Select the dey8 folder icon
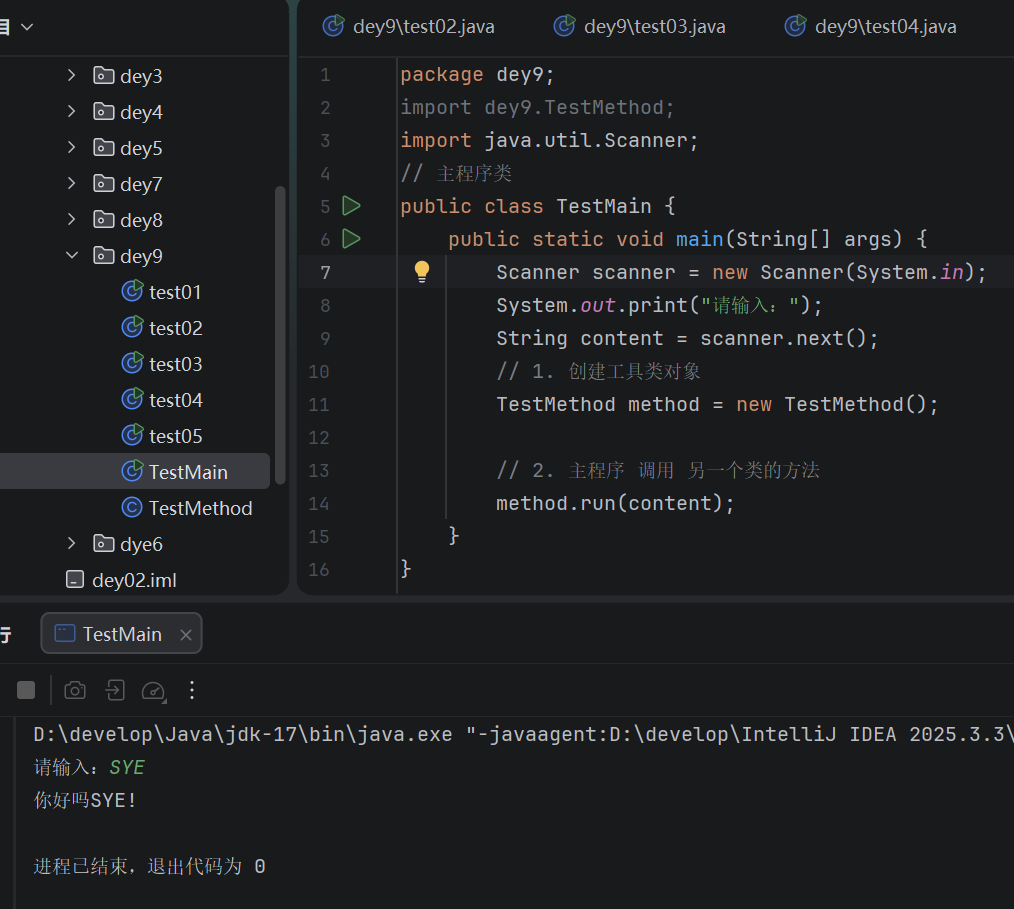Image resolution: width=1014 pixels, height=909 pixels. point(103,220)
